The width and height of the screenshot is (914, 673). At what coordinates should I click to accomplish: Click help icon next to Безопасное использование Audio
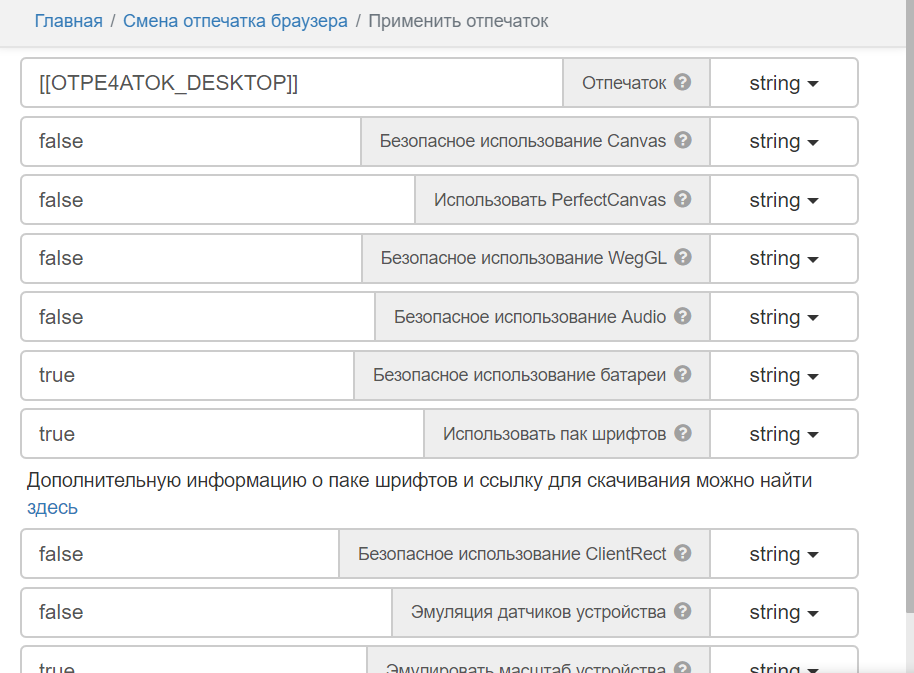684,317
